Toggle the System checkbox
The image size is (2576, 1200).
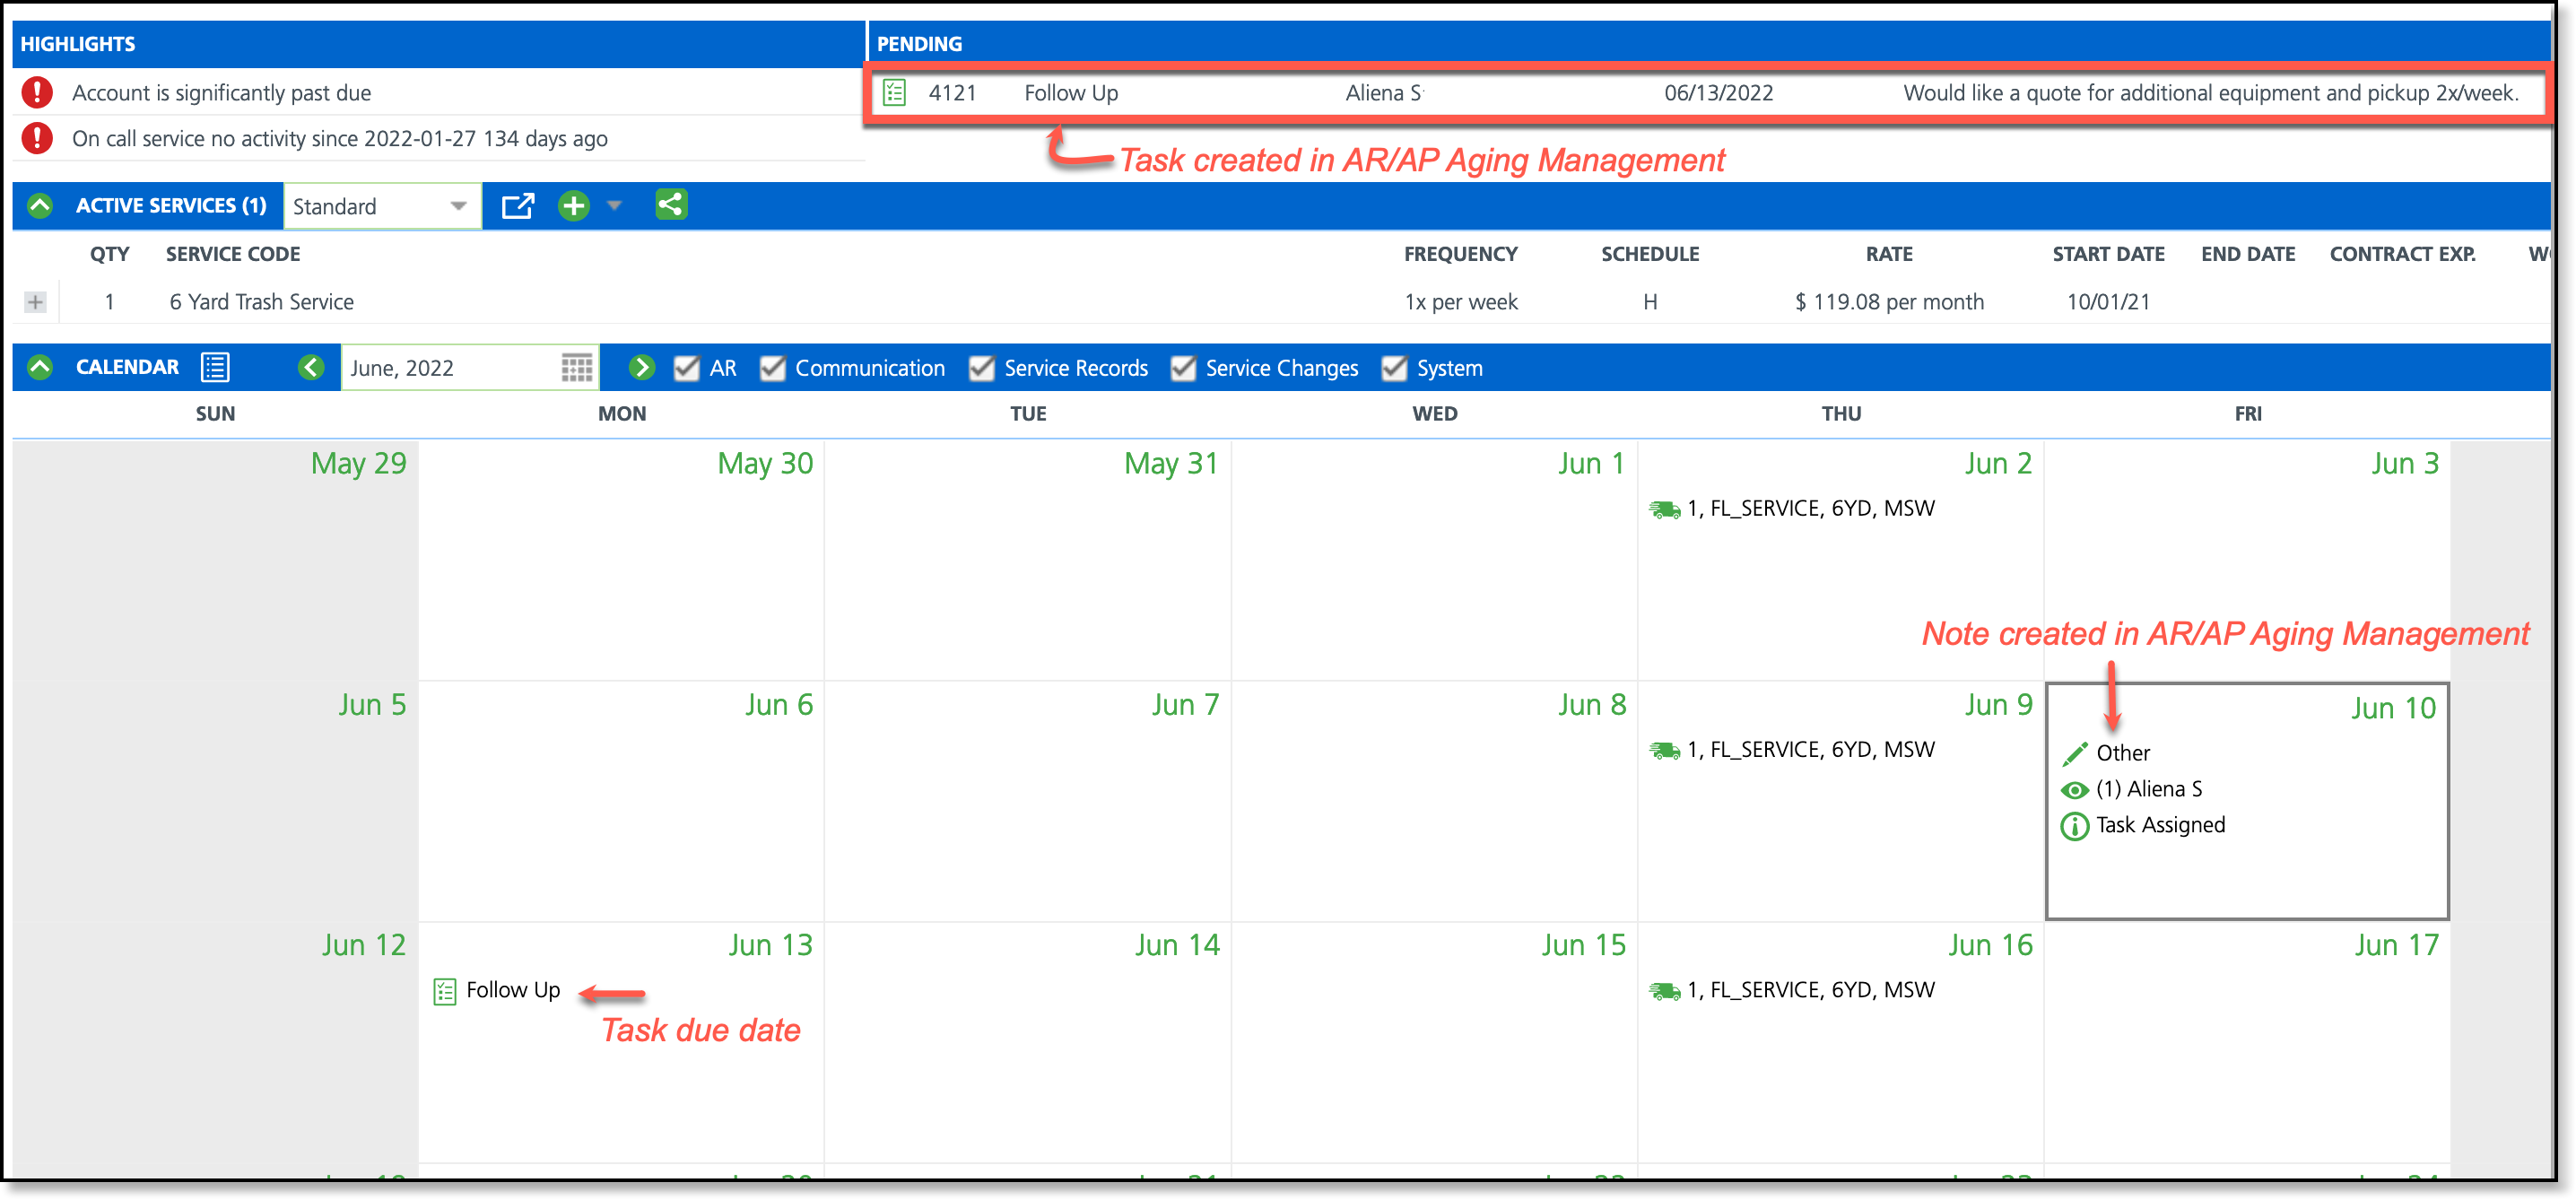pyautogui.click(x=1393, y=368)
